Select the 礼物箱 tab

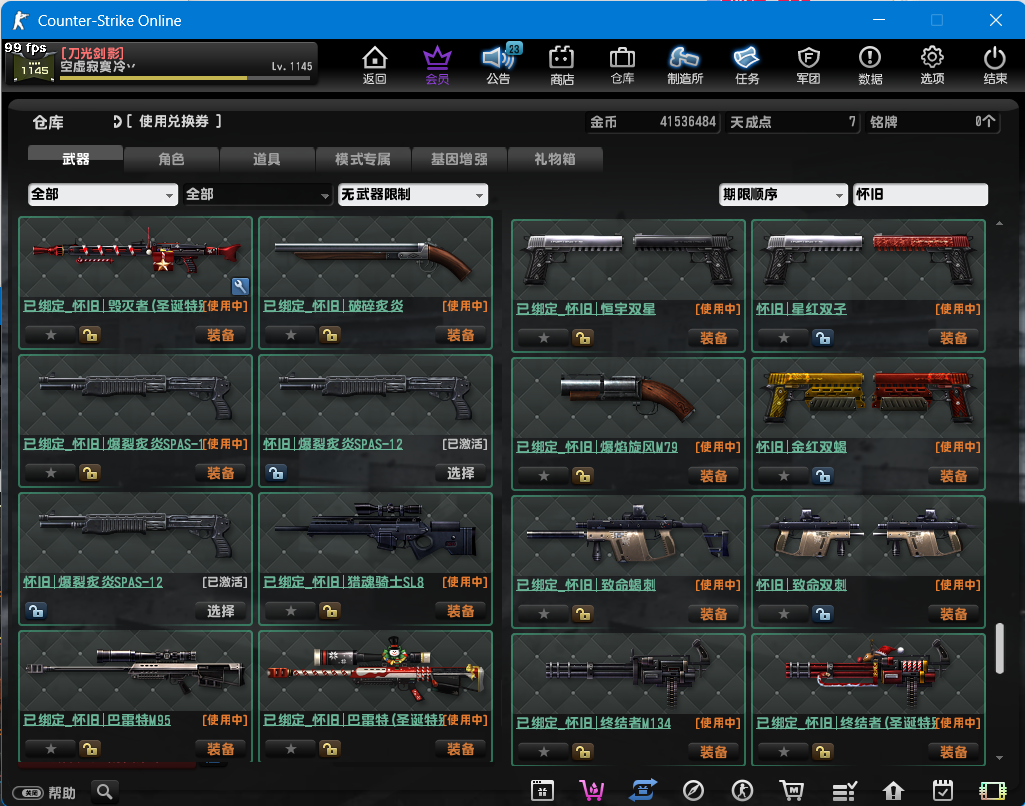tap(554, 159)
